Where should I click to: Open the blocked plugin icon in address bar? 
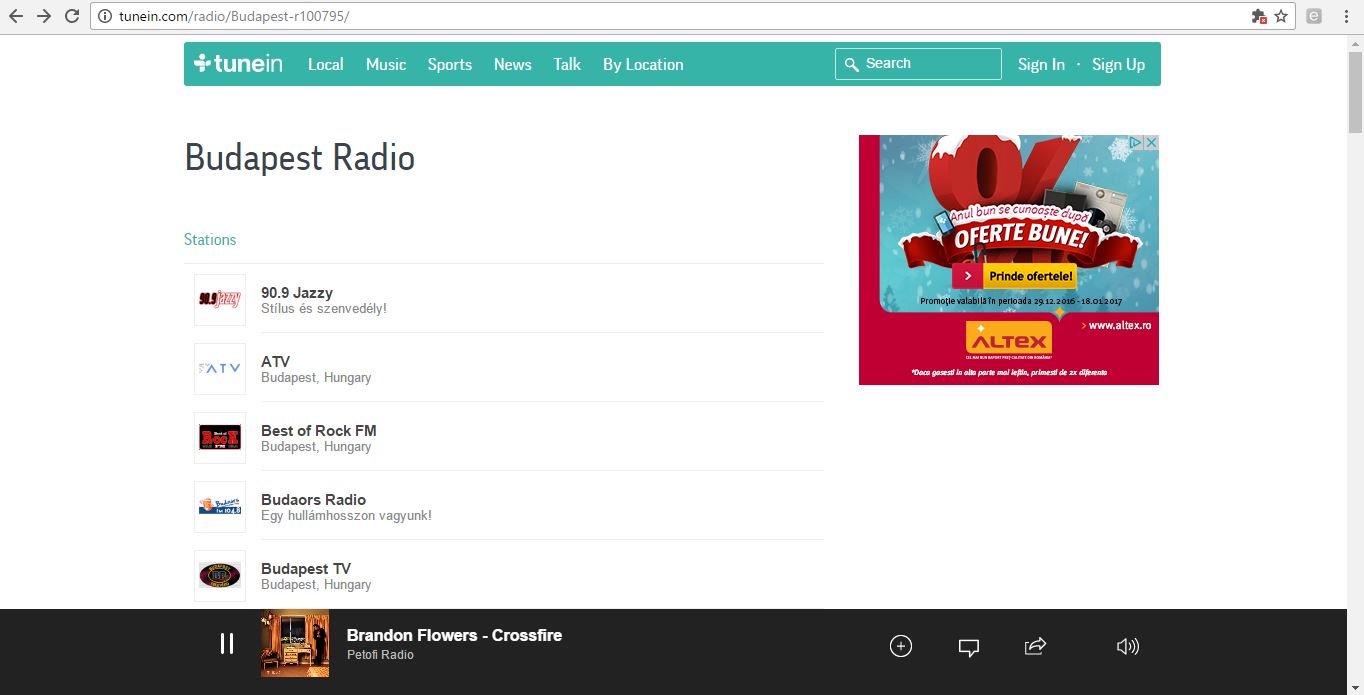click(1259, 16)
